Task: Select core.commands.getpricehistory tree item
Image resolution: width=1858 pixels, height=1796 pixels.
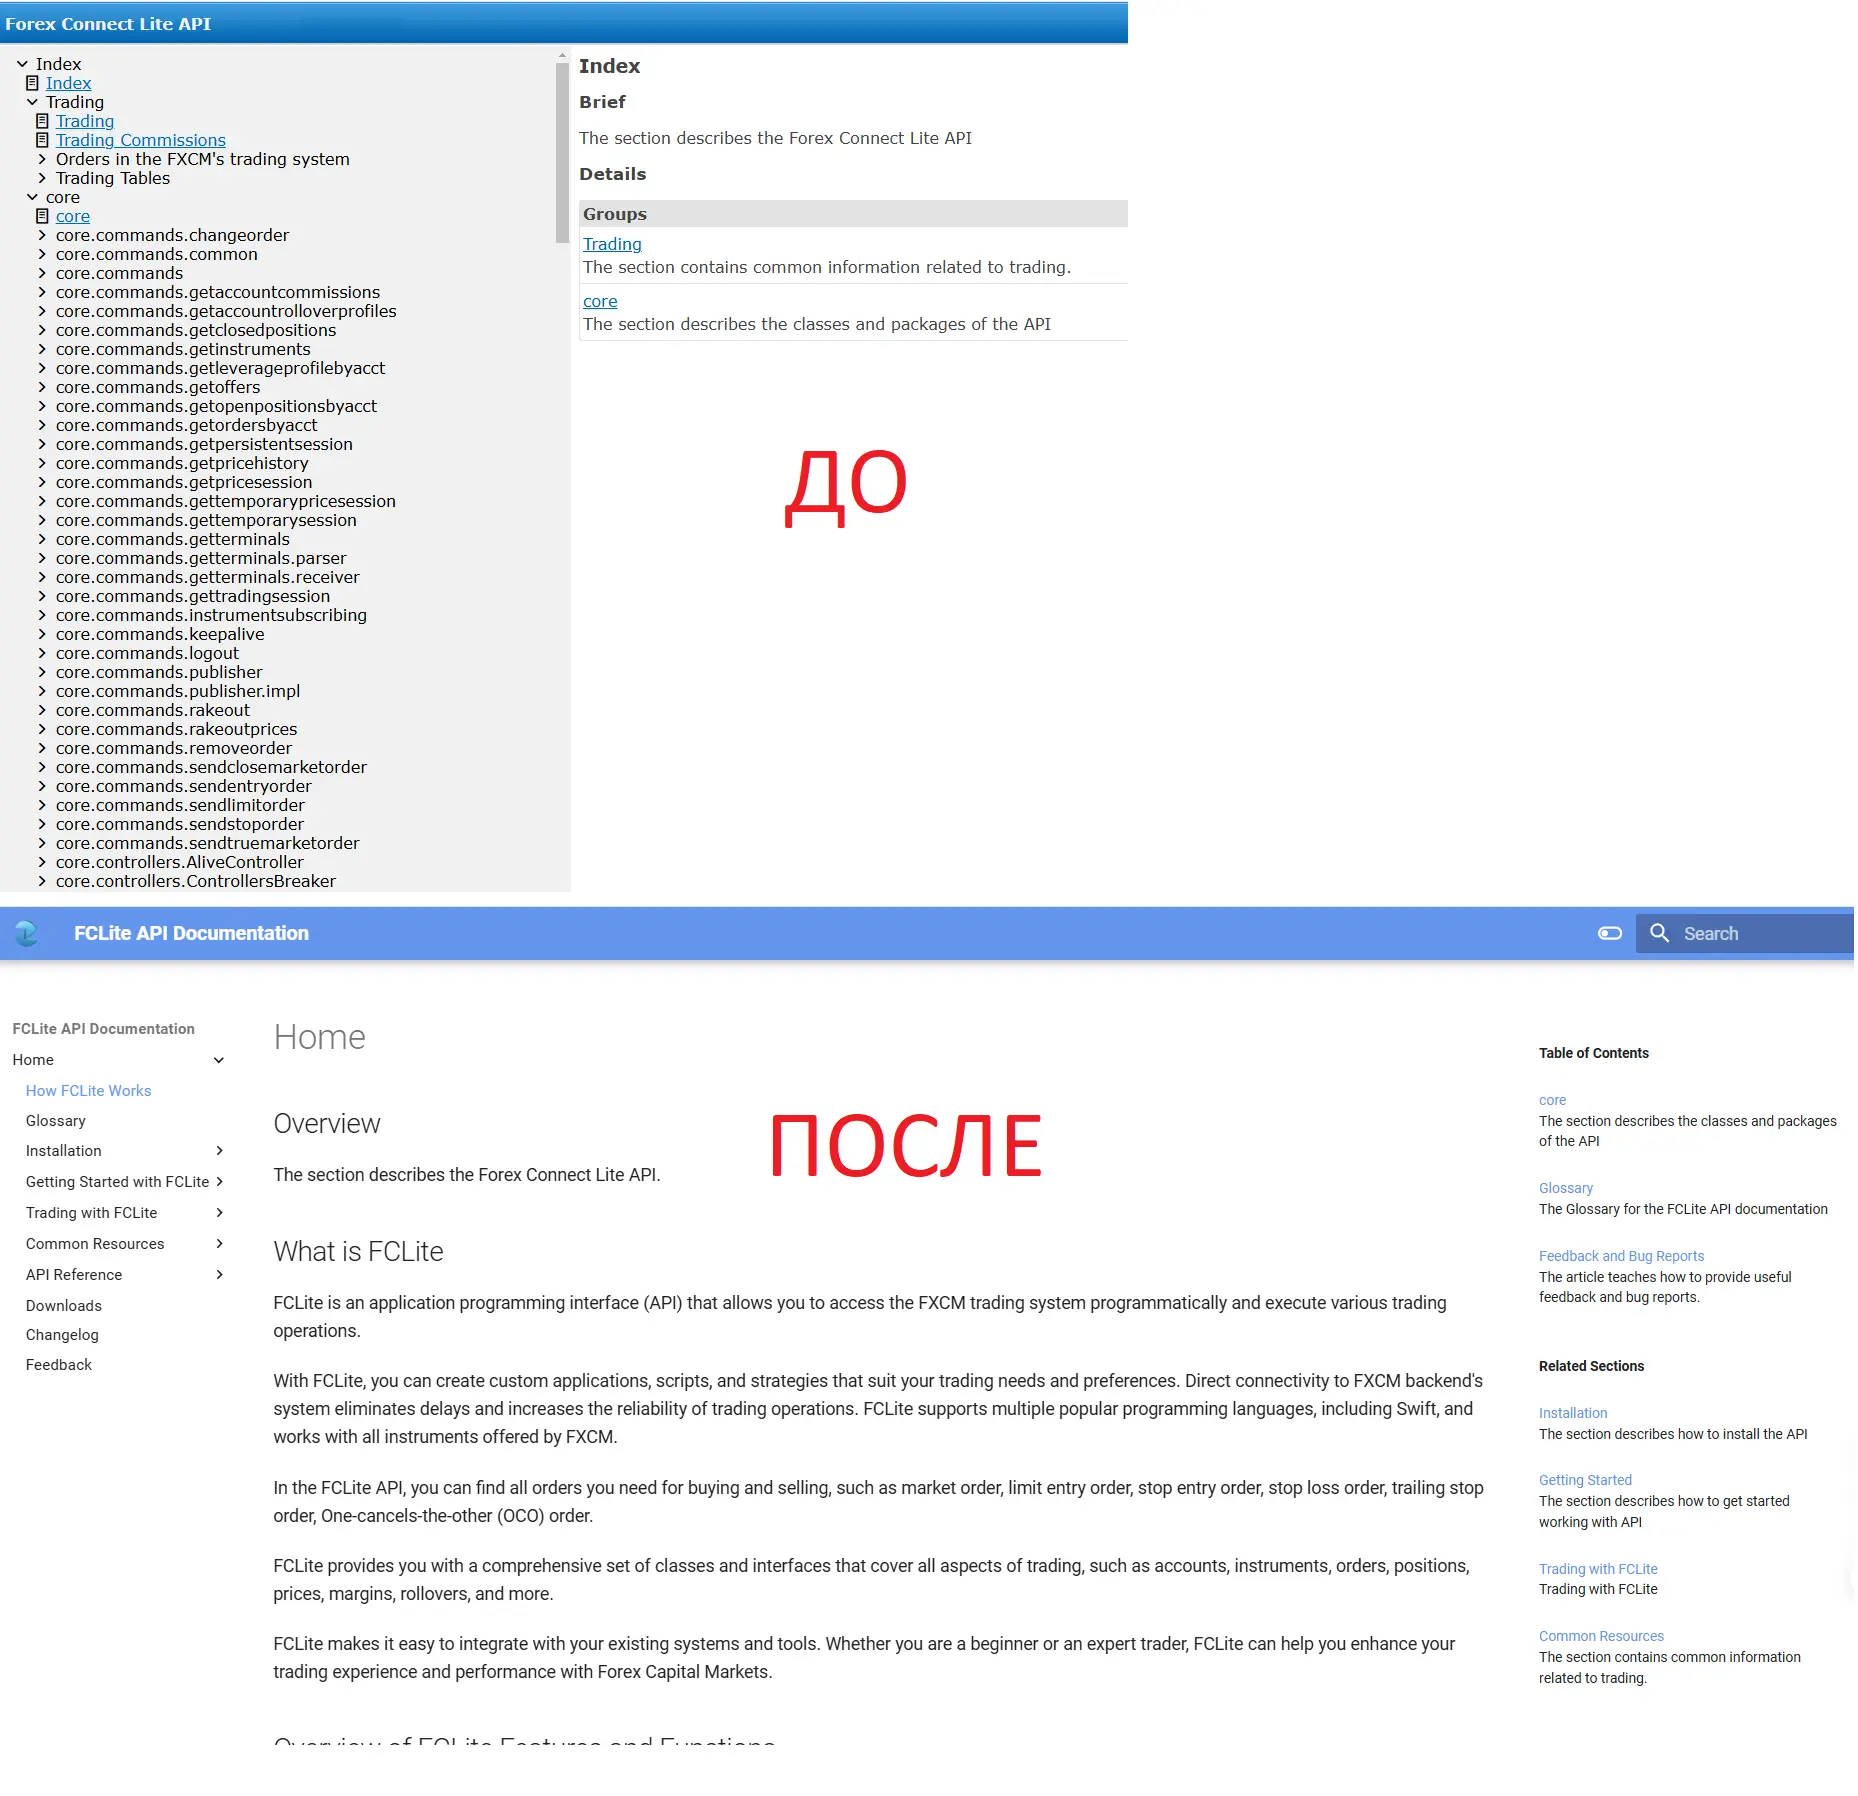Action: (x=182, y=463)
